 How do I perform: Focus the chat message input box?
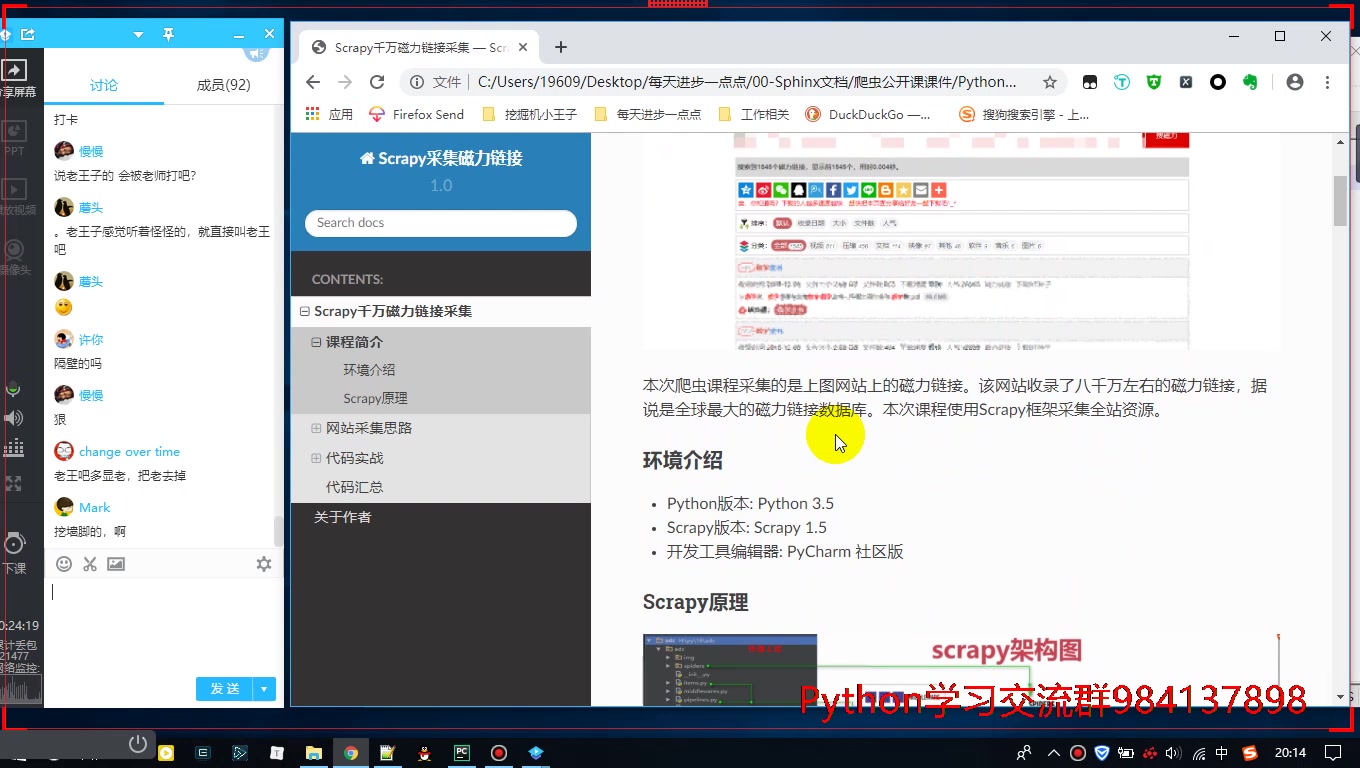tap(164, 625)
